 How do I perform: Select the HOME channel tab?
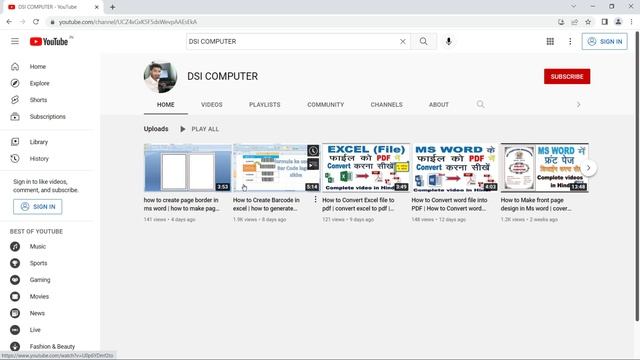166,105
